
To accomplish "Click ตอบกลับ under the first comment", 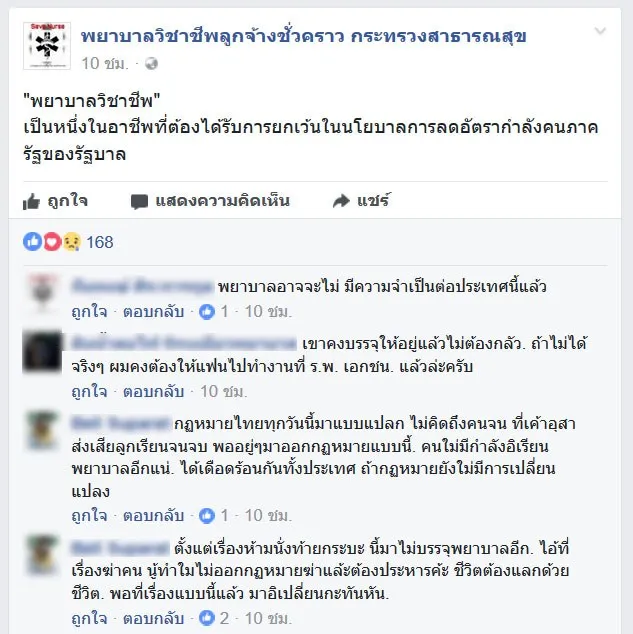I will tap(154, 312).
